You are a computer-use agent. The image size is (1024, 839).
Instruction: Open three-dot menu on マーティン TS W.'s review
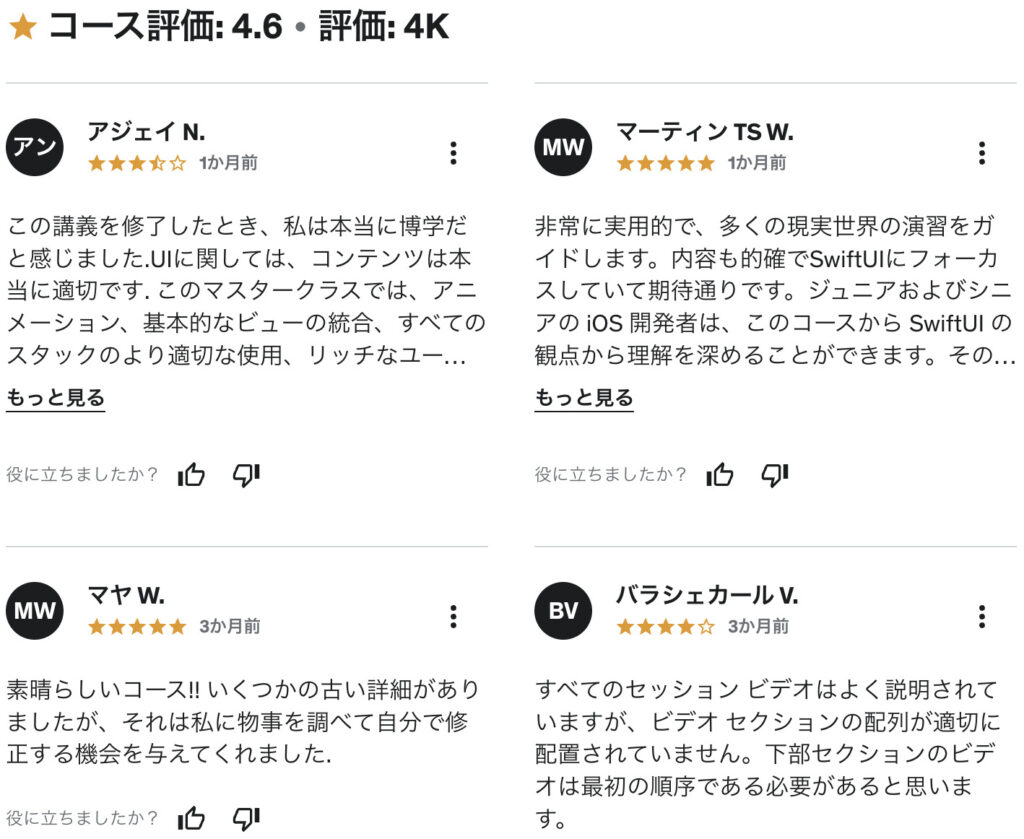pos(982,153)
